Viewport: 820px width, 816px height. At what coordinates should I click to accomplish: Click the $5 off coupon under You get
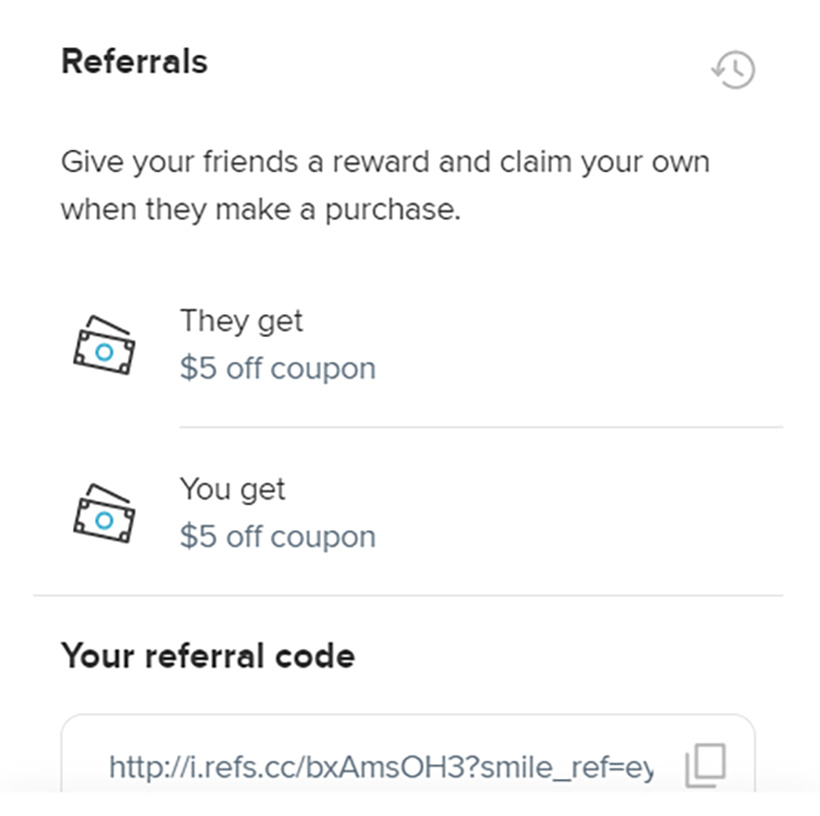point(277,537)
